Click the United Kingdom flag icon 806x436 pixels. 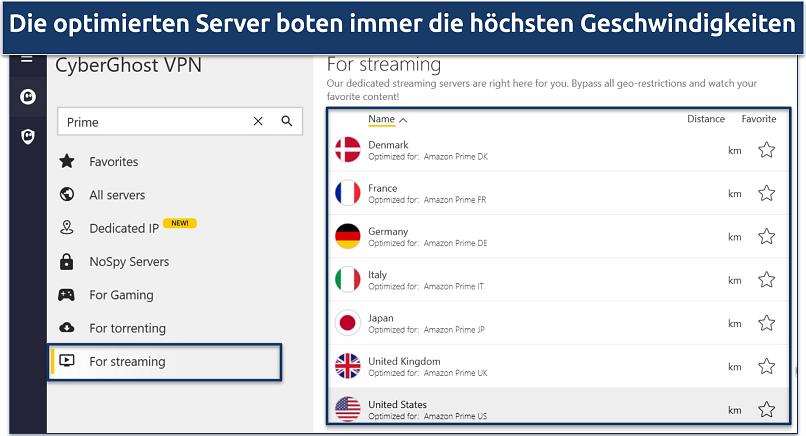click(x=347, y=366)
